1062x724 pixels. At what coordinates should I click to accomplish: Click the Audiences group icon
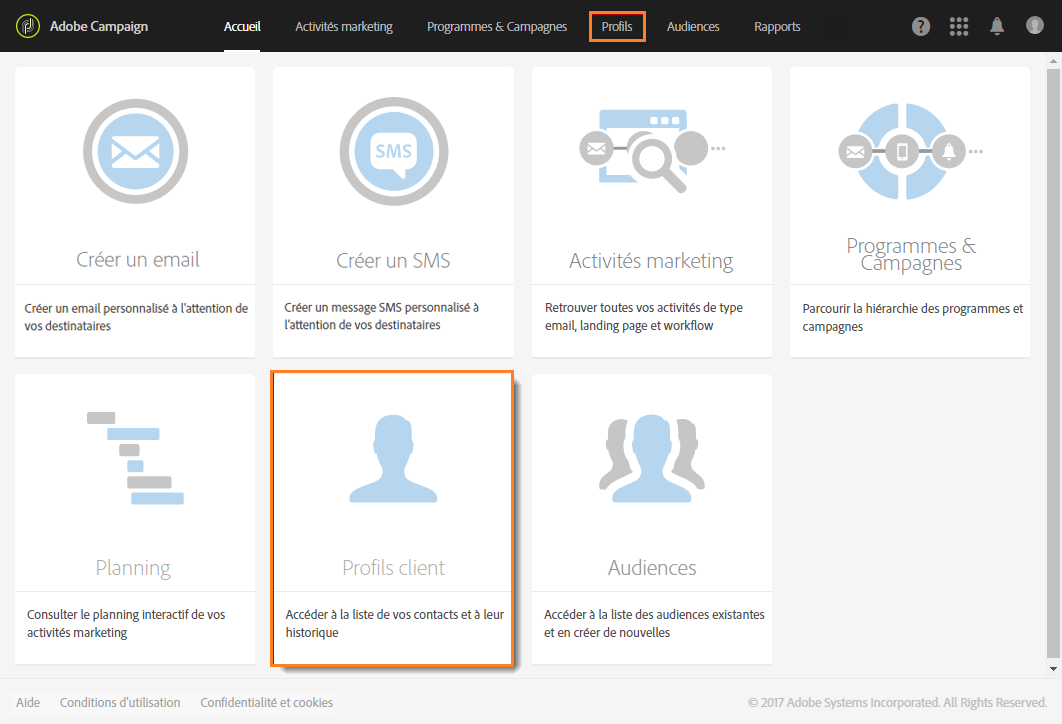point(652,459)
